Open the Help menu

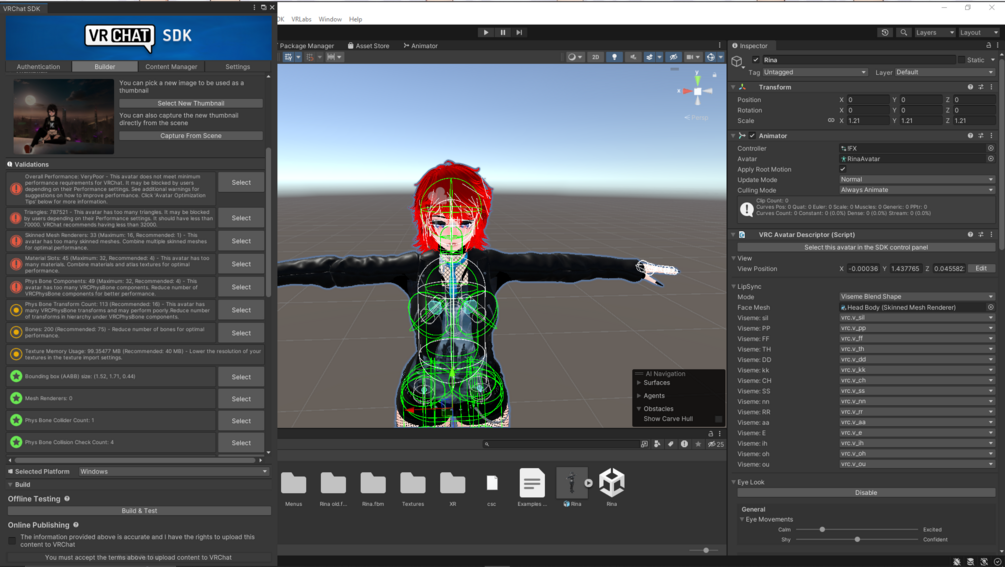pos(356,19)
